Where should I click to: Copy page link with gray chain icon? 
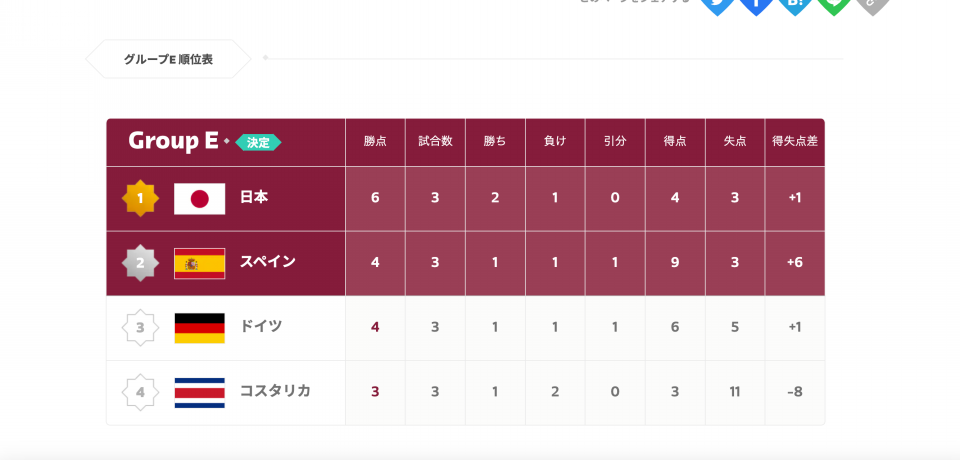coord(872,4)
